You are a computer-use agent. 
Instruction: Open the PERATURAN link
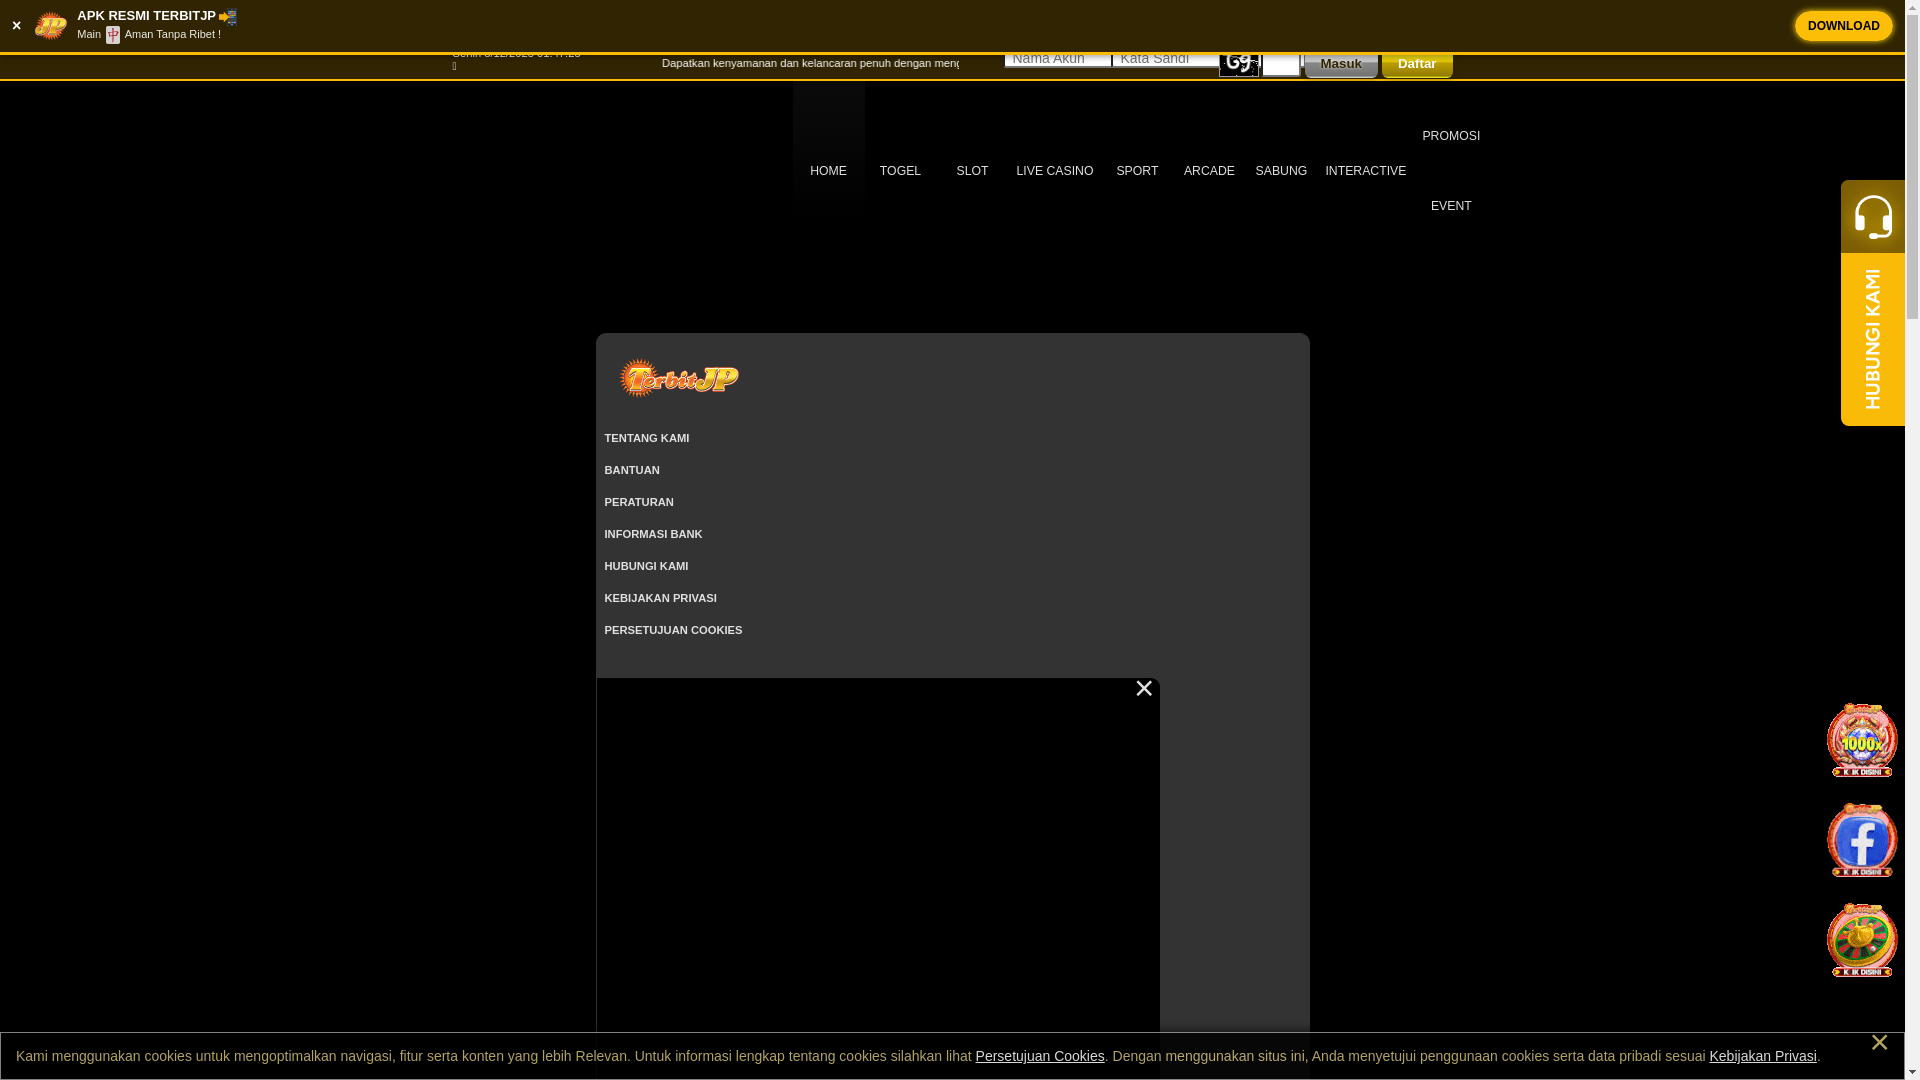639,502
